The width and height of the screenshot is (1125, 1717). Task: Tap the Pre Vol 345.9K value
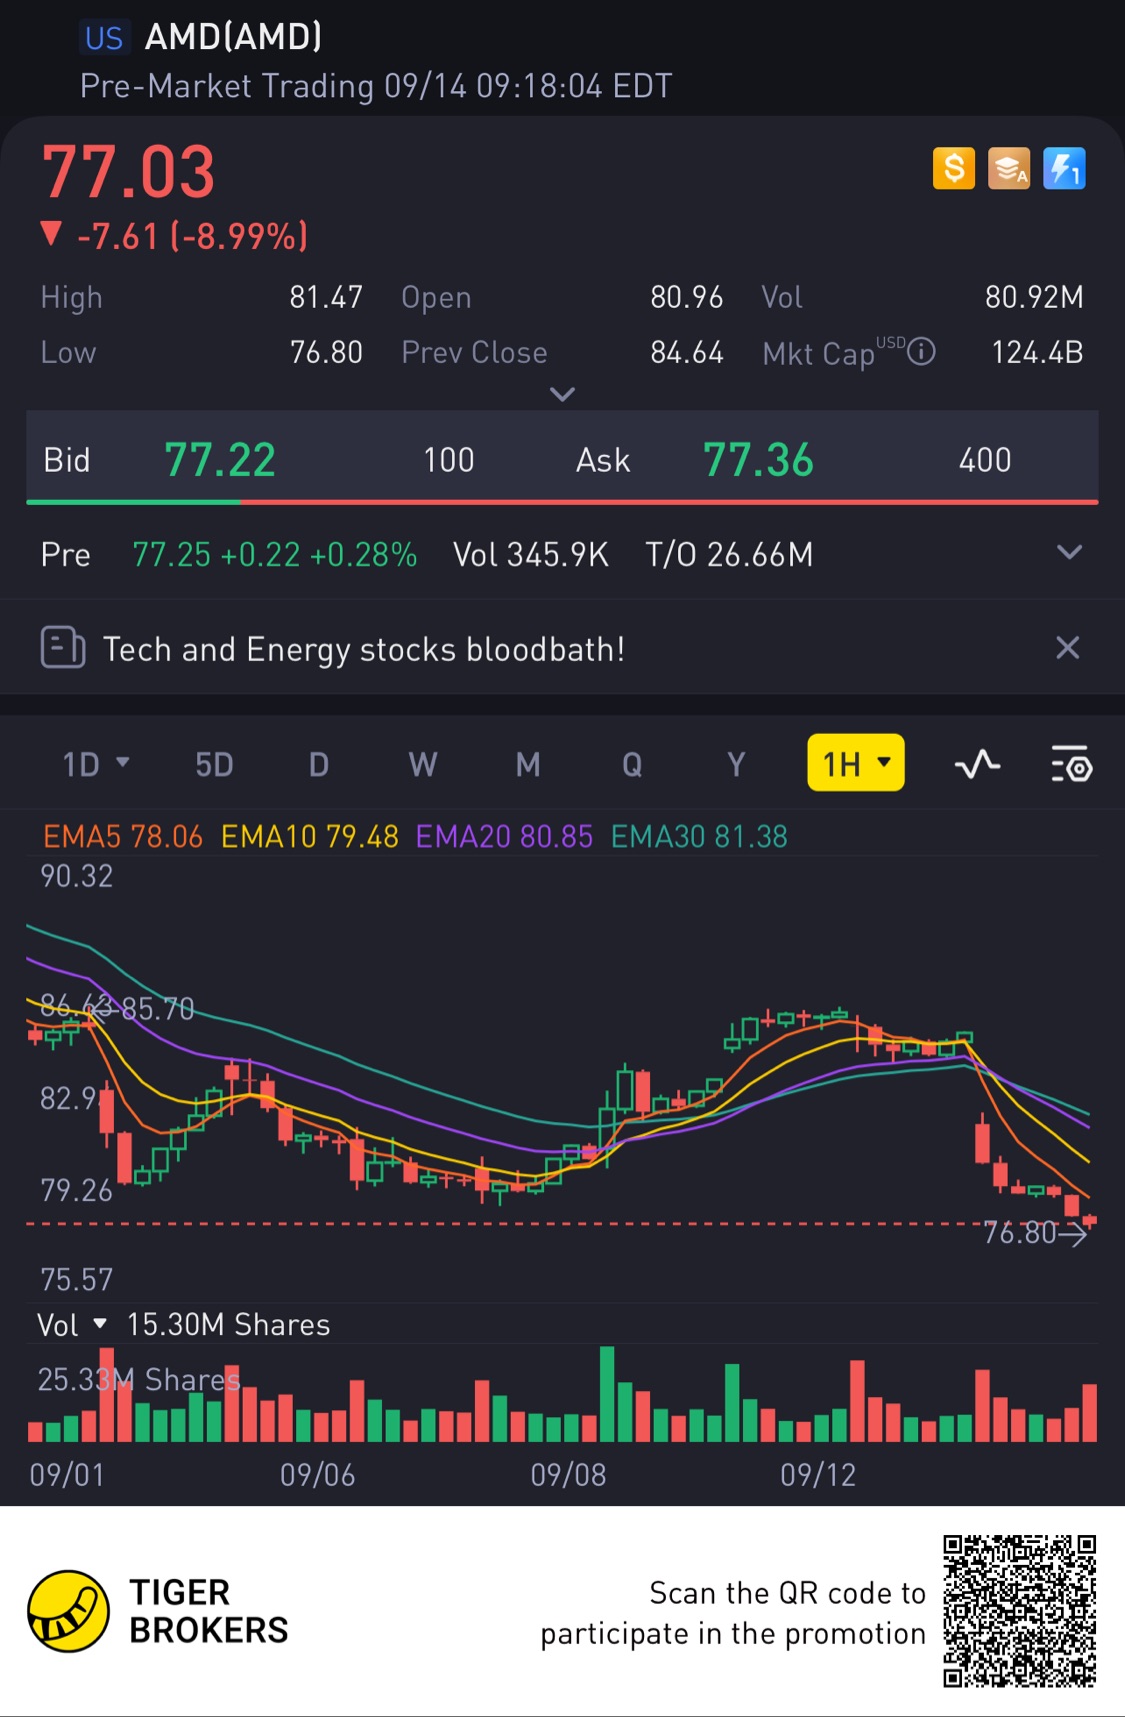click(531, 554)
